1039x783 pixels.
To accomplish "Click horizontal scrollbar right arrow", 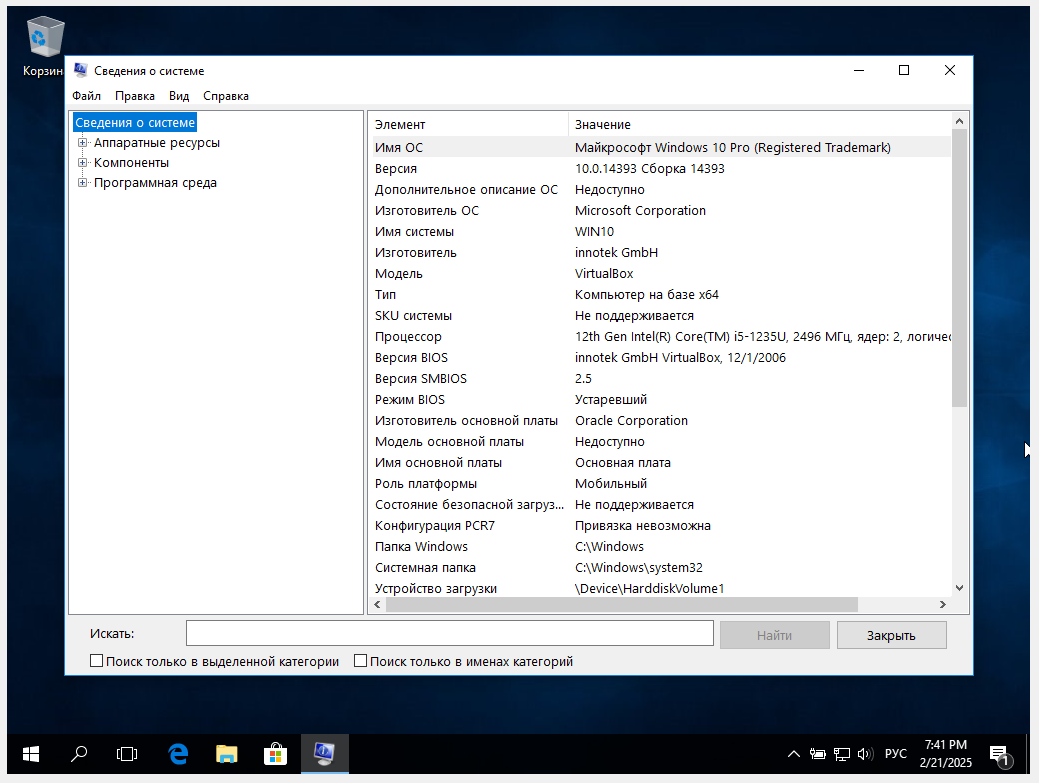I will click(942, 604).
